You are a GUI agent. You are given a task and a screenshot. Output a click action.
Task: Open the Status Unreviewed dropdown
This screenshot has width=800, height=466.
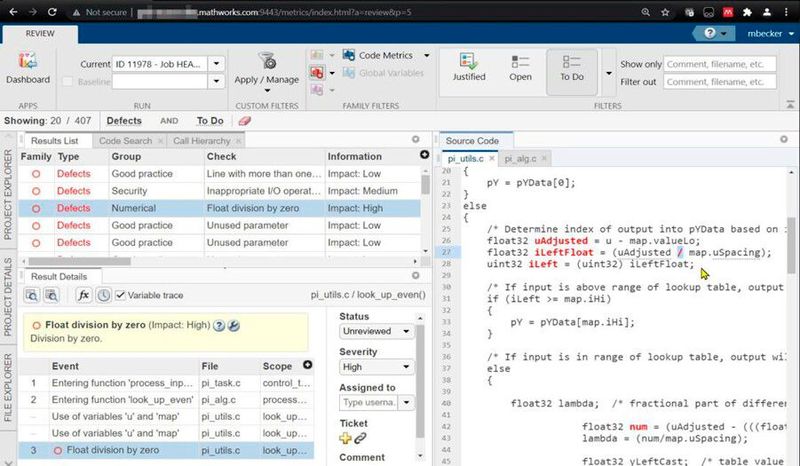click(x=376, y=331)
